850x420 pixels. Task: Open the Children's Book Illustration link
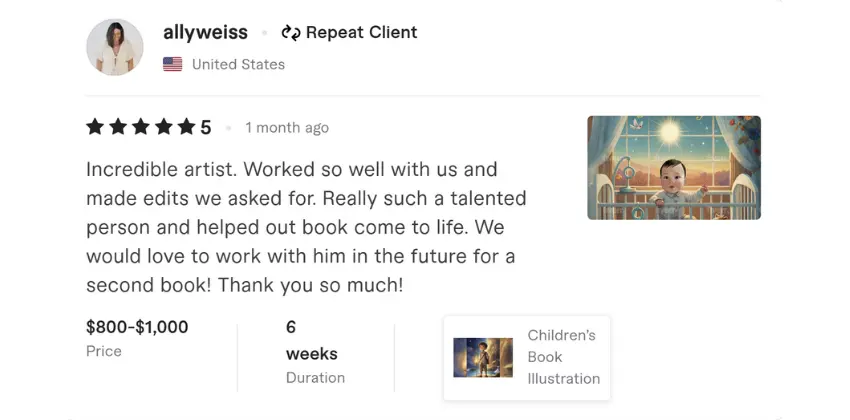coord(563,357)
